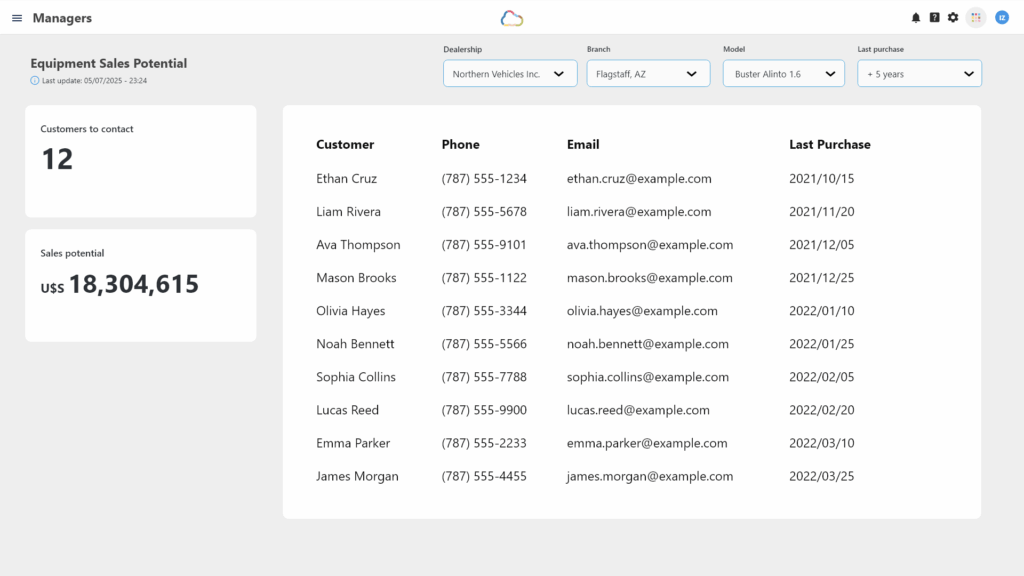Click the cloud logo in header
This screenshot has width=1024, height=576.
pyautogui.click(x=512, y=18)
